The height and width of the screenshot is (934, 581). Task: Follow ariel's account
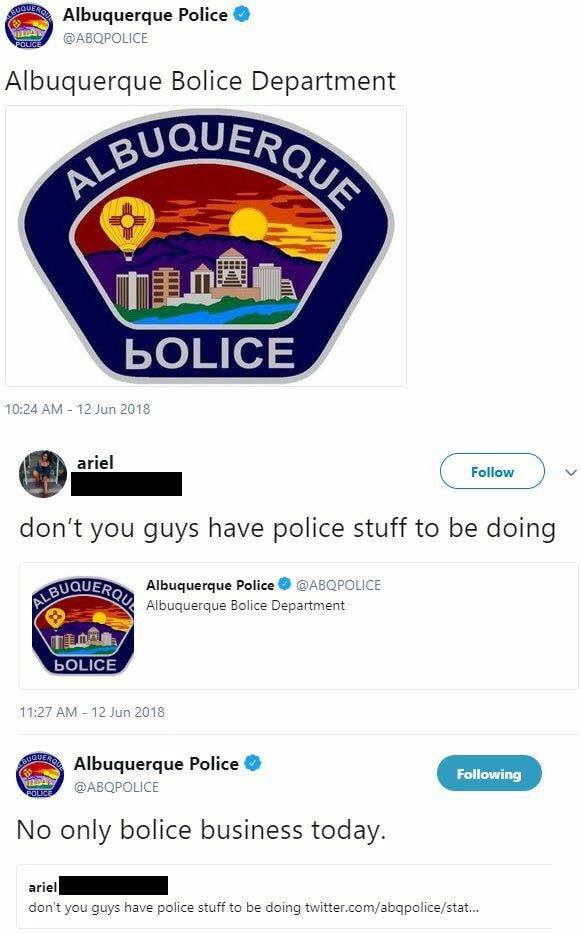pyautogui.click(x=492, y=472)
